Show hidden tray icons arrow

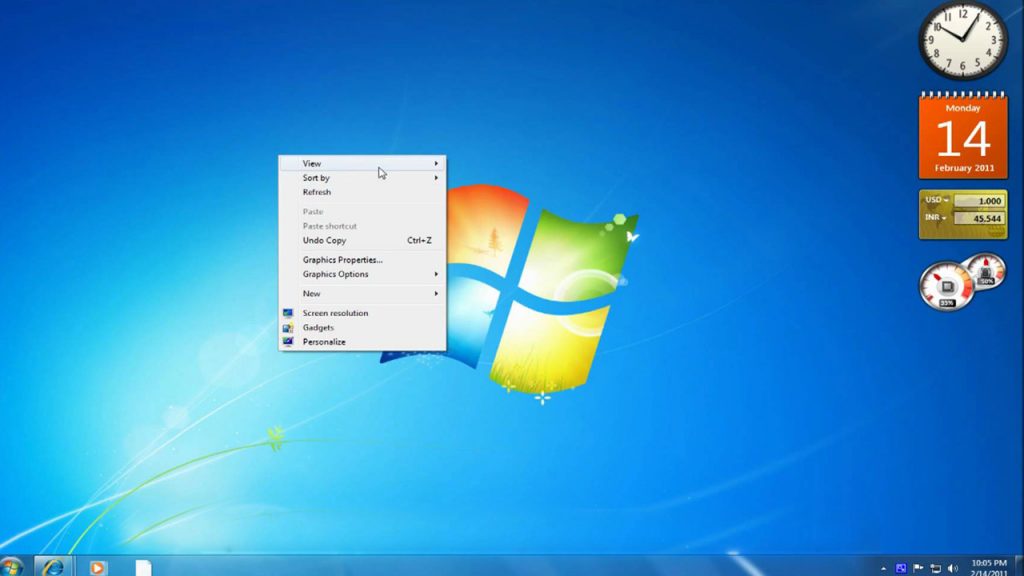(x=883, y=568)
